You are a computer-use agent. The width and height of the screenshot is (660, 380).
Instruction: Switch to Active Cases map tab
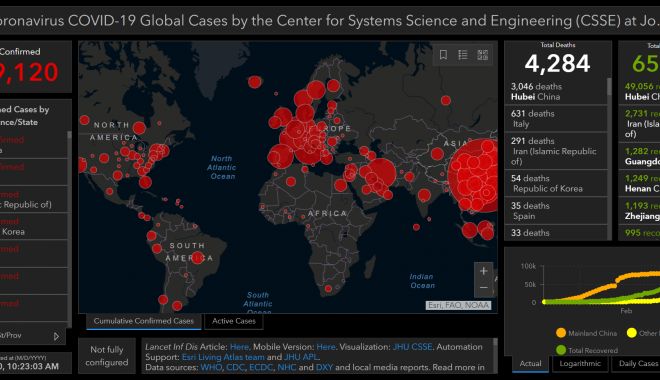coord(234,321)
